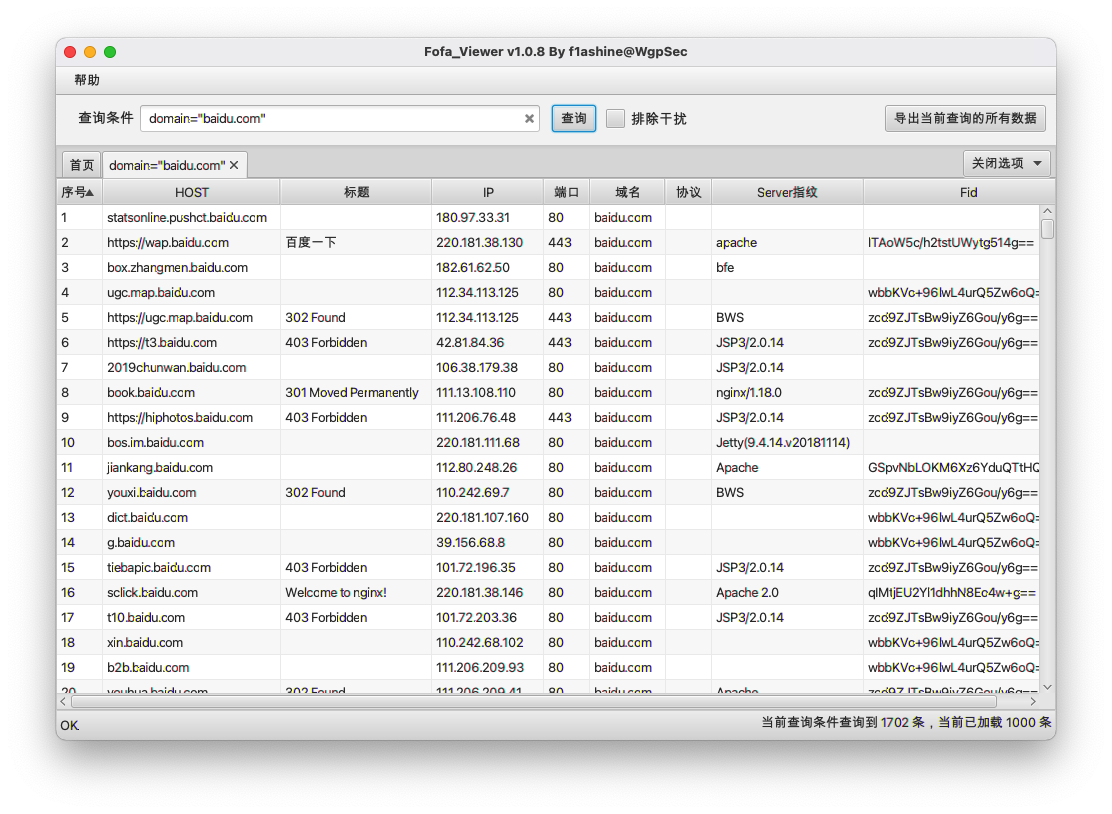1112x814 pixels.
Task: Click the Apache 2.0 server cell
Action: (747, 592)
